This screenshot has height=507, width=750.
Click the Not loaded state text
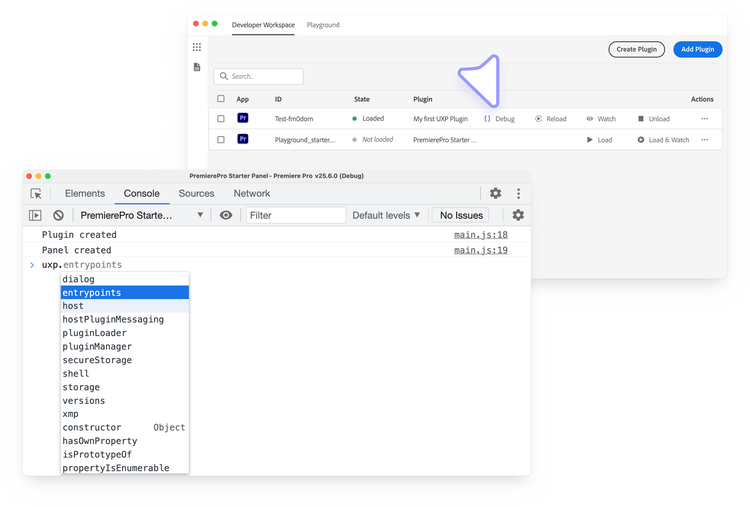pyautogui.click(x=377, y=140)
